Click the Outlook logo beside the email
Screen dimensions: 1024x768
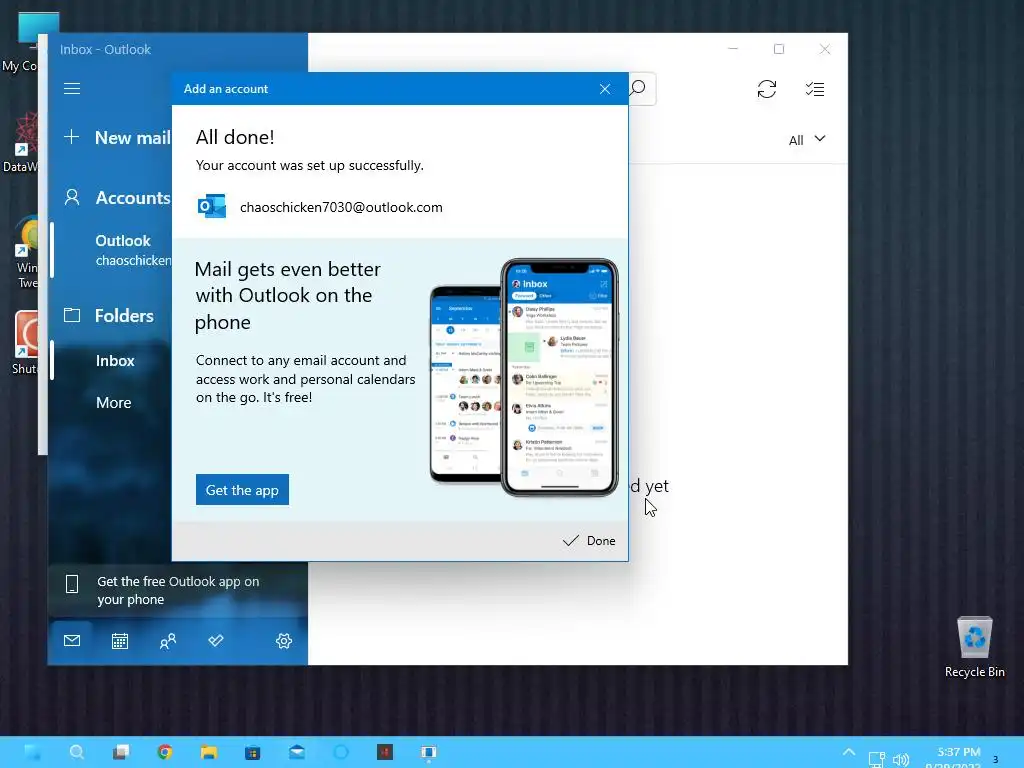[212, 206]
